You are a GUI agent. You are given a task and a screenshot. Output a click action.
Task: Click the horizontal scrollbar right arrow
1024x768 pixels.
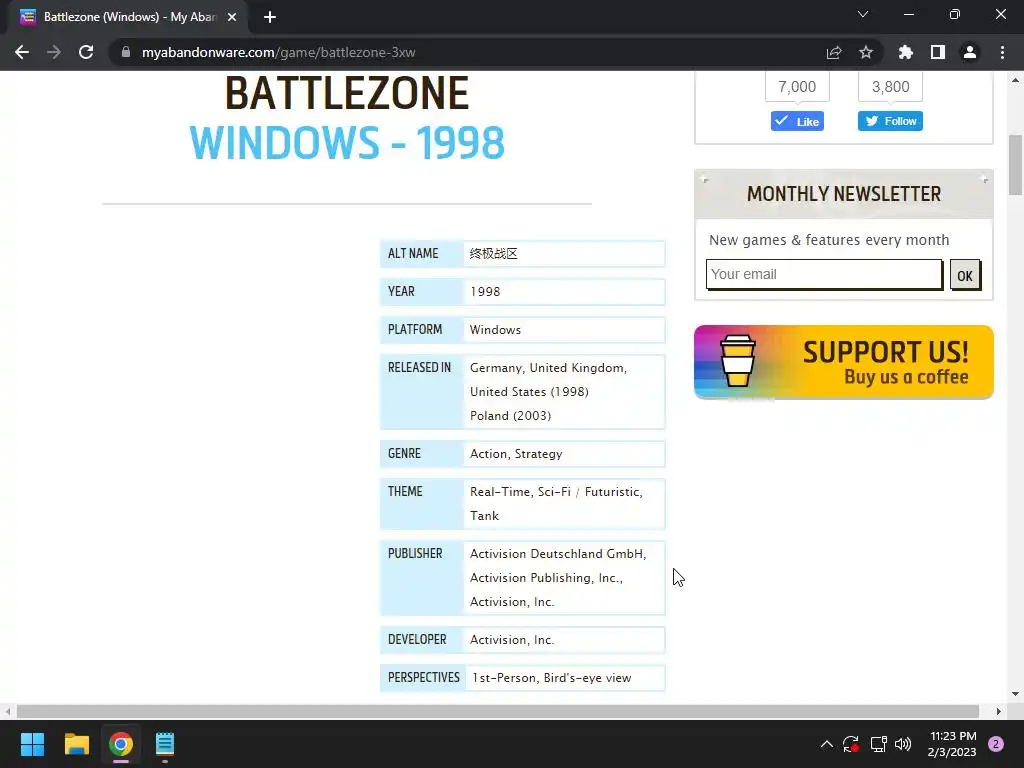tap(999, 711)
